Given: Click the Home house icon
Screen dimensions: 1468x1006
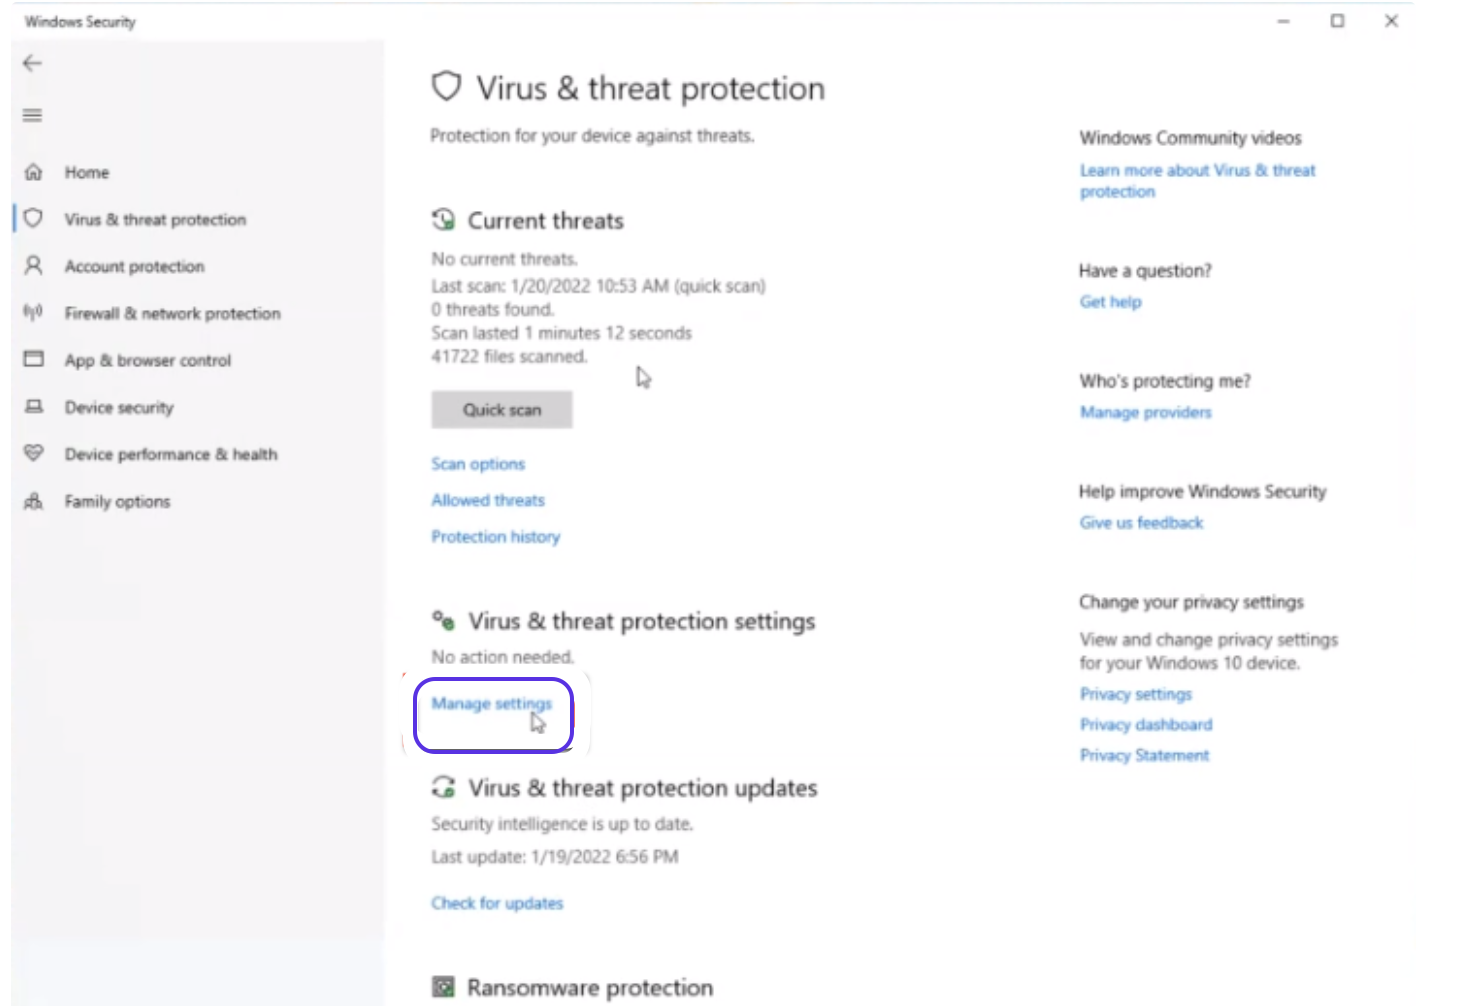Looking at the screenshot, I should (x=33, y=172).
